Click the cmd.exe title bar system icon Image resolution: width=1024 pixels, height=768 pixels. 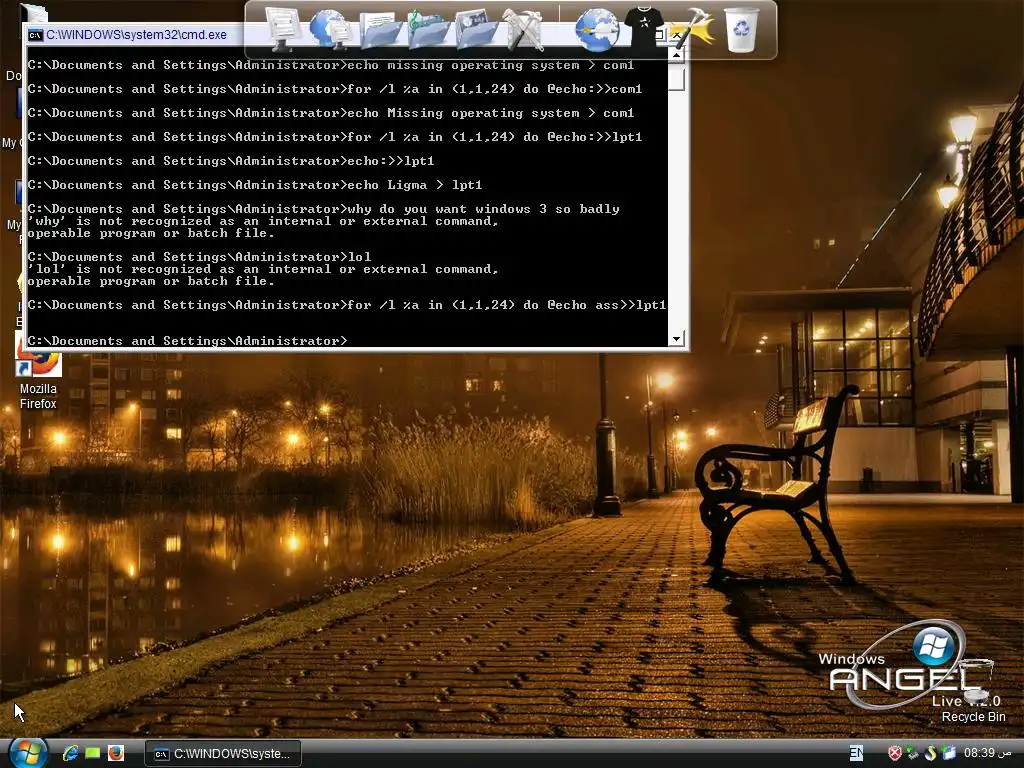(35, 35)
